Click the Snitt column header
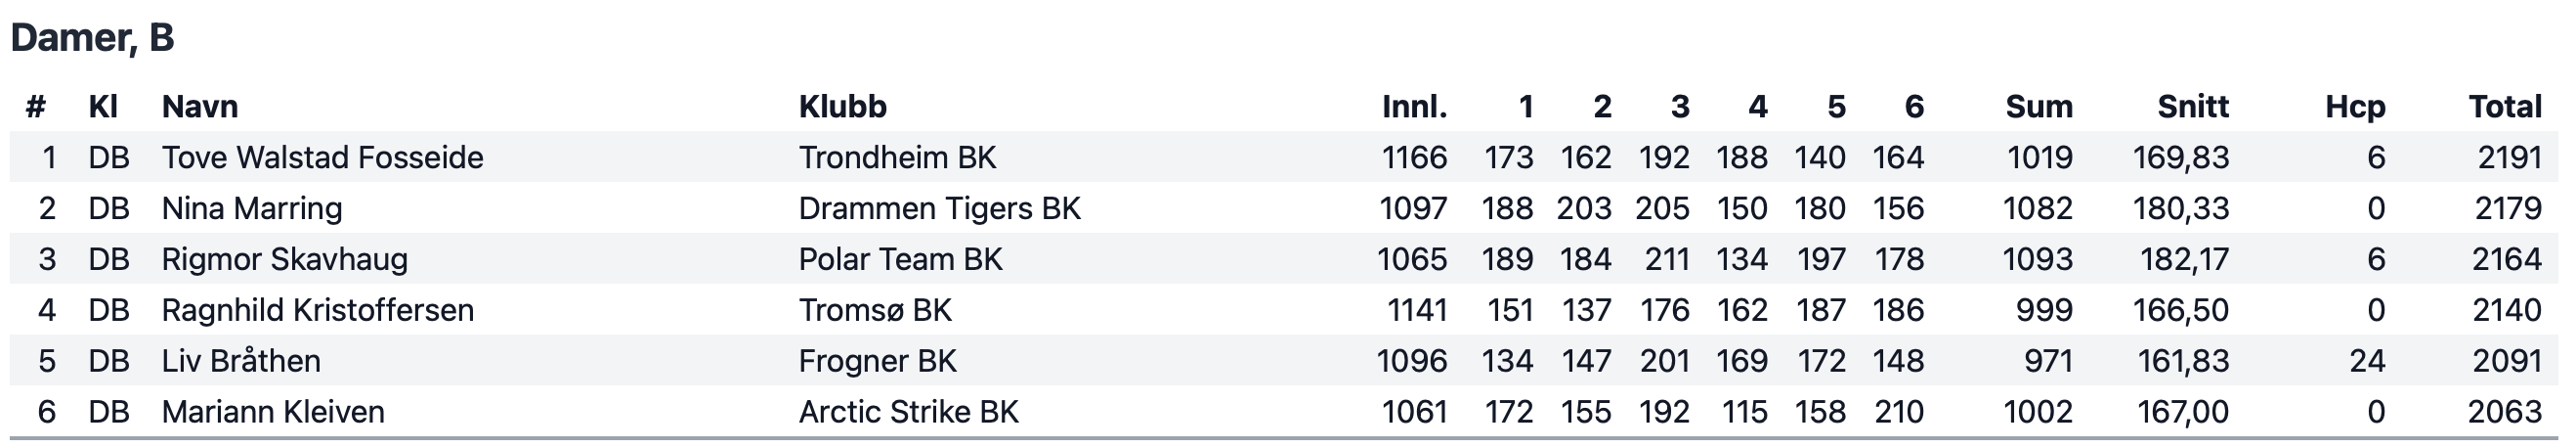 click(2193, 107)
